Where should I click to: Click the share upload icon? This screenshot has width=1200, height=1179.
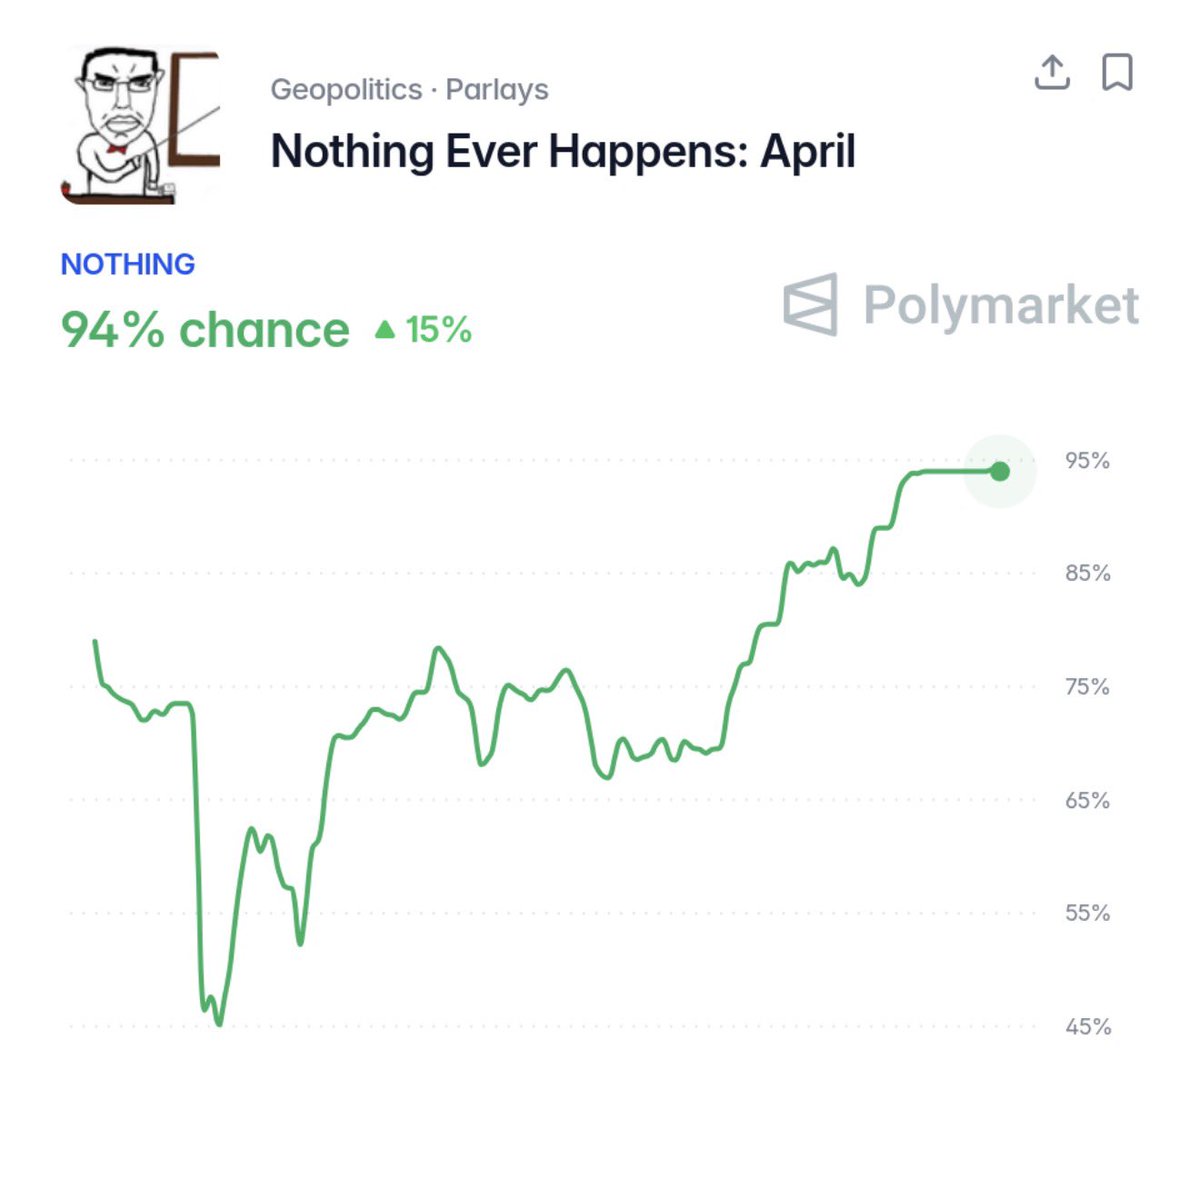point(1051,73)
